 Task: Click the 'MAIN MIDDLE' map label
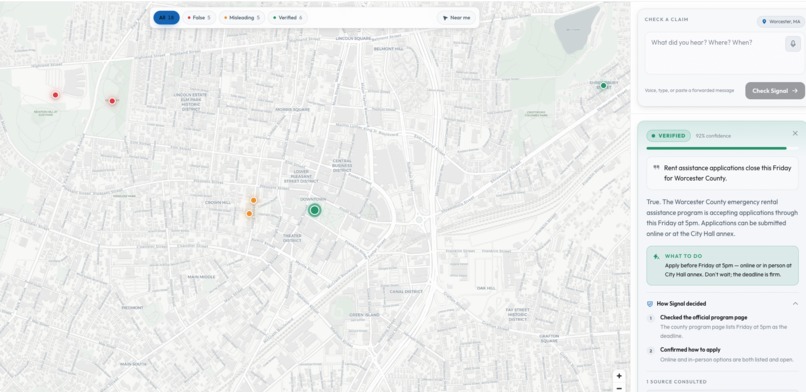(201, 276)
